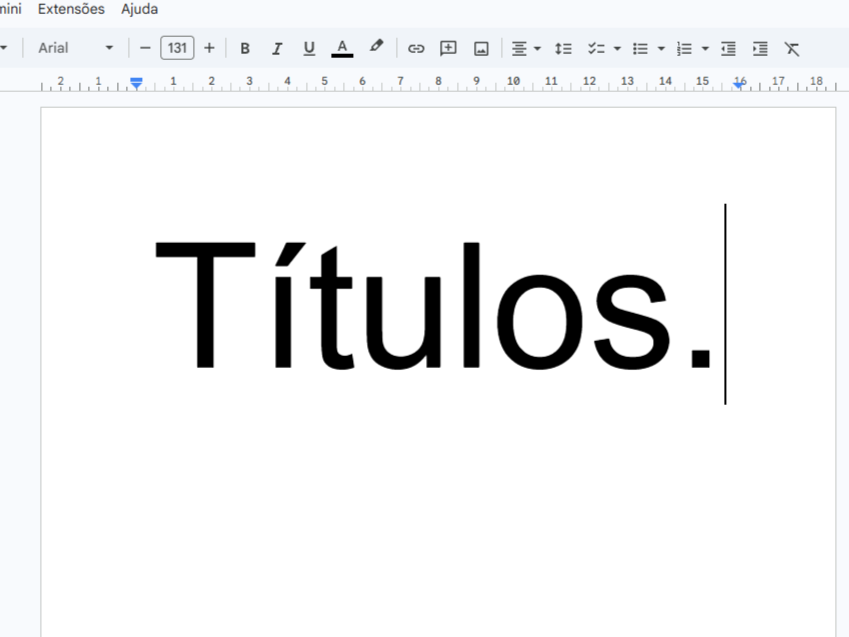The height and width of the screenshot is (637, 849).
Task: Click the numbered list icon
Action: click(684, 49)
